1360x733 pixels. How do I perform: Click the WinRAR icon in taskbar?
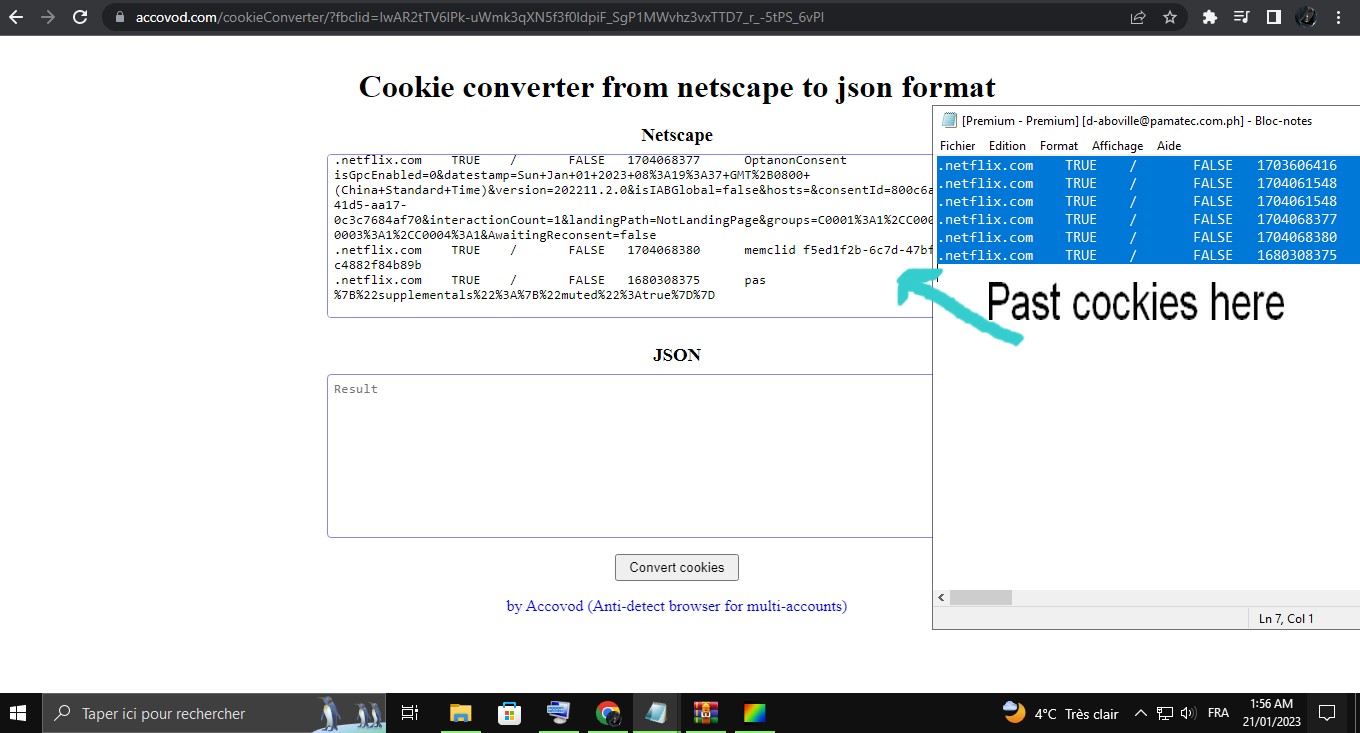click(x=706, y=713)
